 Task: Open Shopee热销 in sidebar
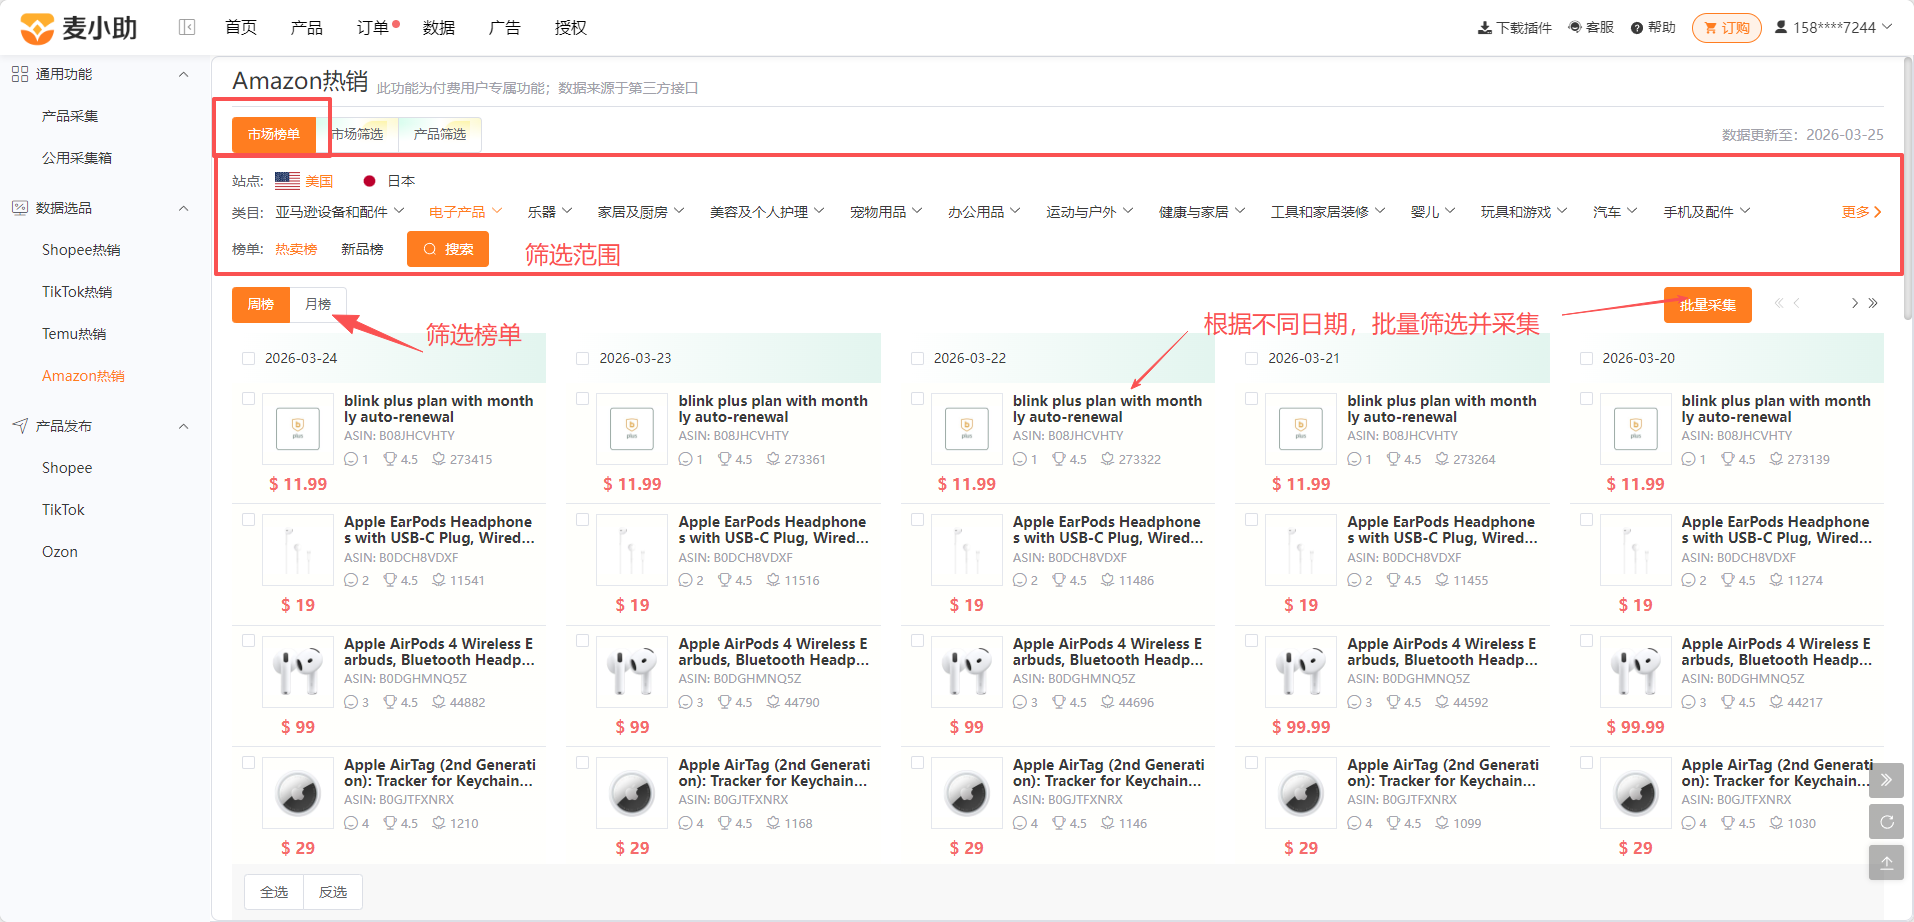(81, 250)
